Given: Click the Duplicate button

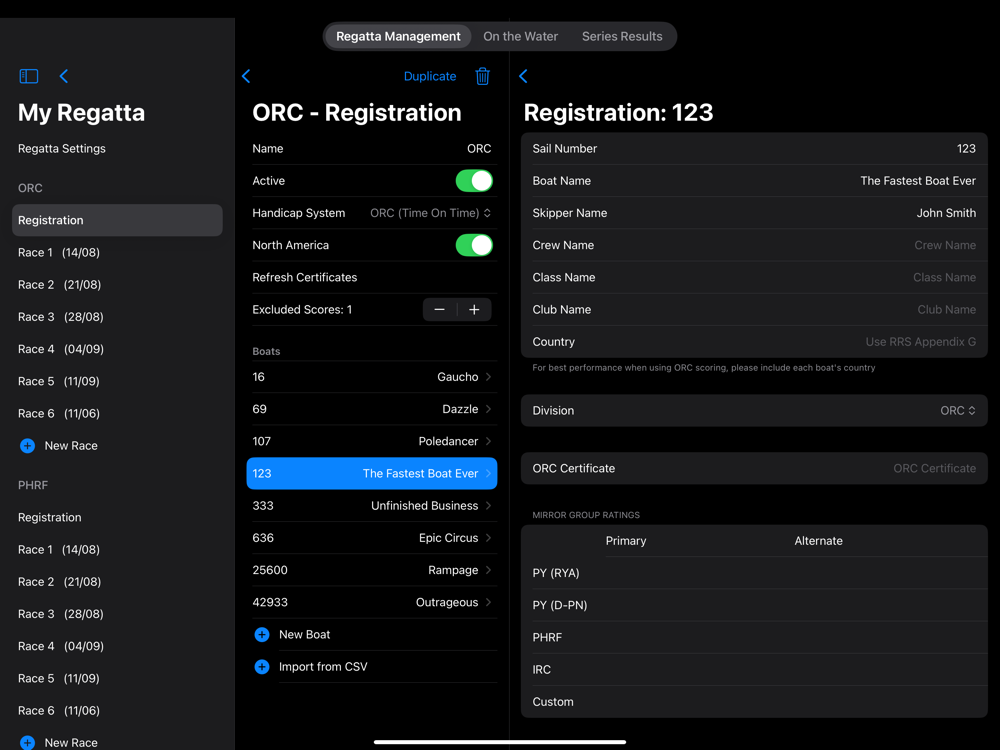Looking at the screenshot, I should point(430,77).
